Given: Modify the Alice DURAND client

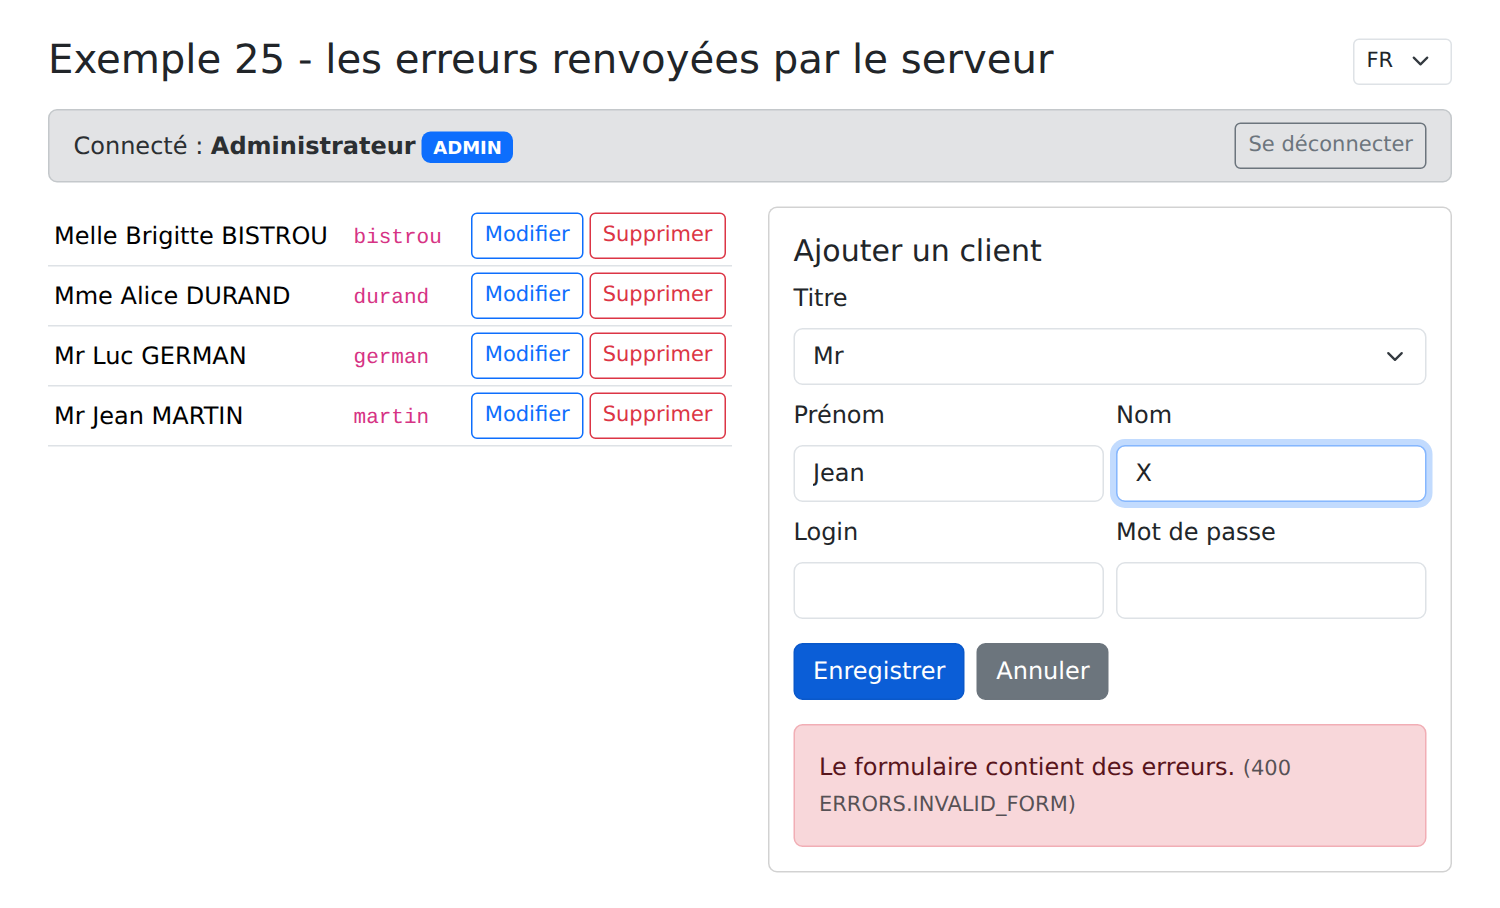Looking at the screenshot, I should pyautogui.click(x=527, y=295).
